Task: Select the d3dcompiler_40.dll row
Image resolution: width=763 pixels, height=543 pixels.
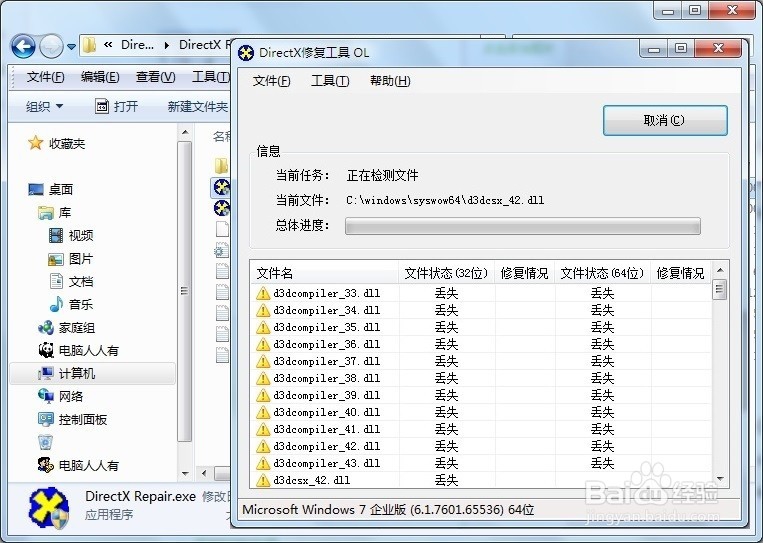Action: pos(481,412)
